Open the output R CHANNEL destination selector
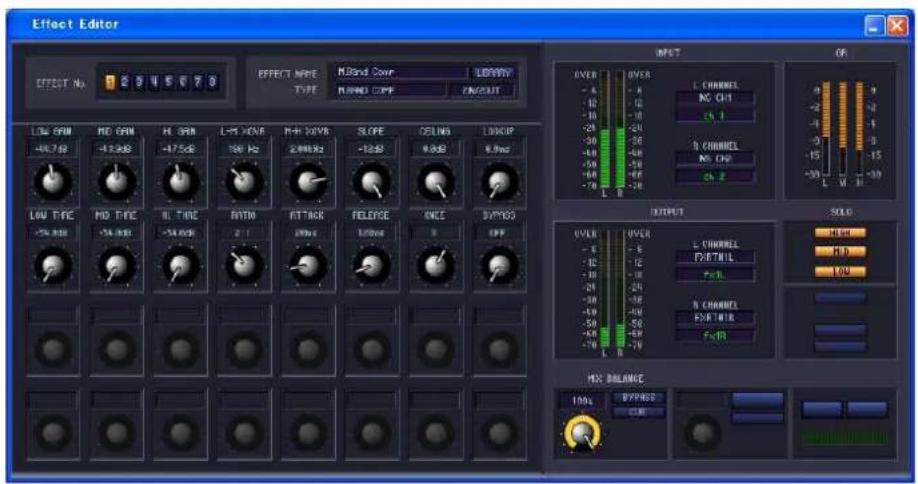The width and height of the screenshot is (918, 484). [715, 318]
